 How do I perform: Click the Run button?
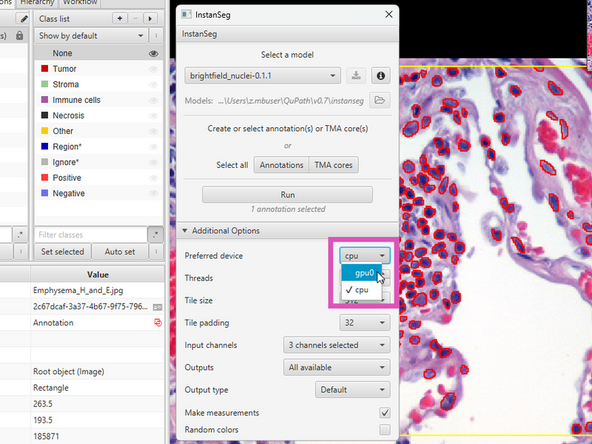click(287, 194)
